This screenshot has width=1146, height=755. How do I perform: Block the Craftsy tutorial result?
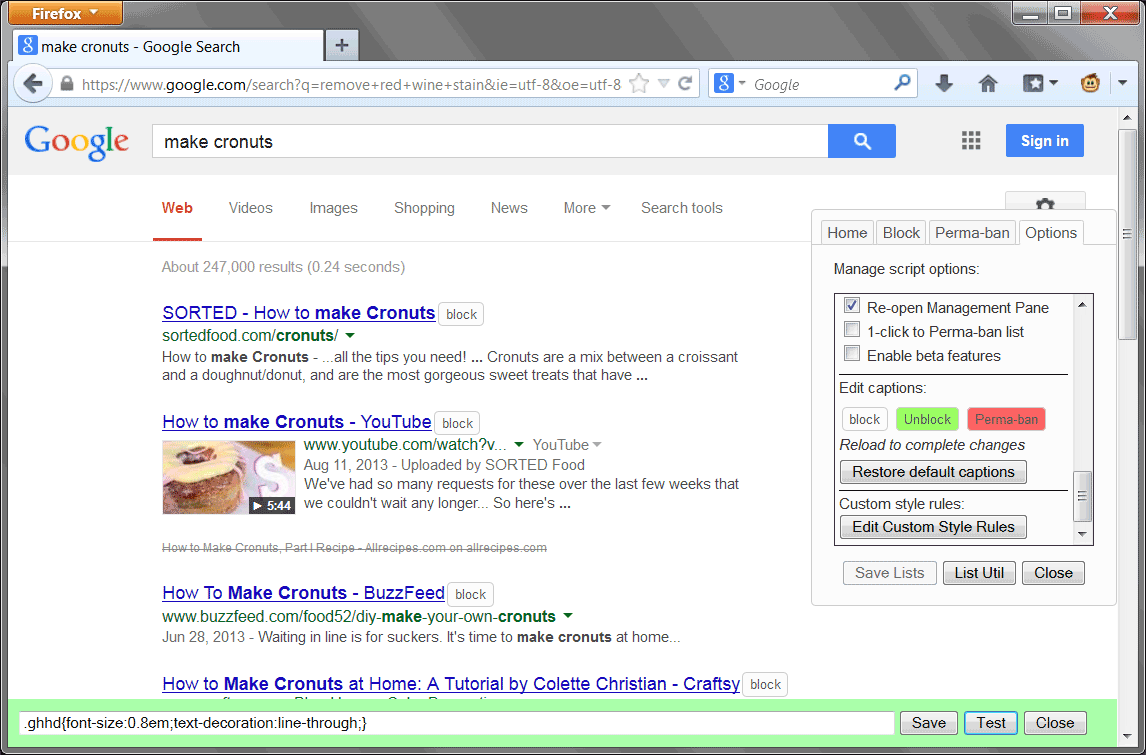coord(765,685)
